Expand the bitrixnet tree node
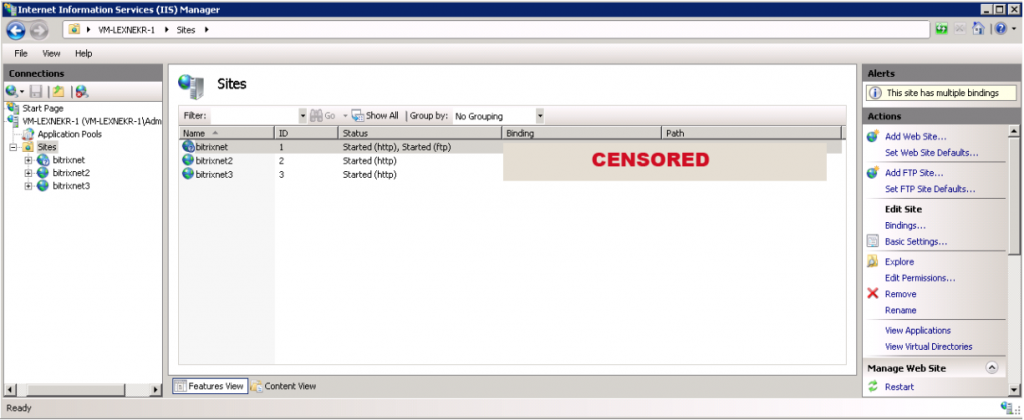Screen dimensions: 1024x420 click(28, 160)
